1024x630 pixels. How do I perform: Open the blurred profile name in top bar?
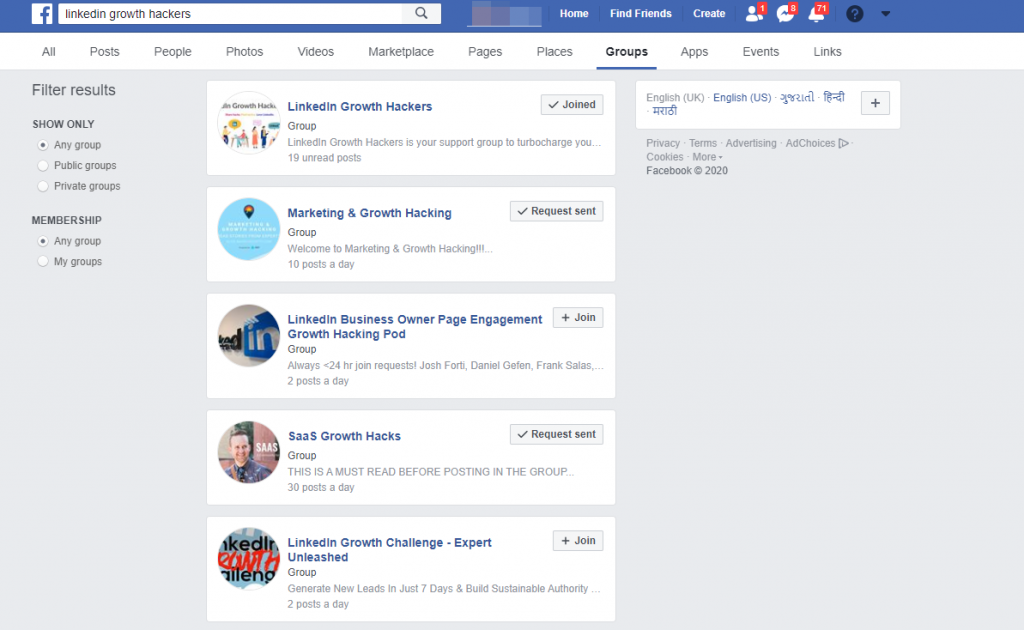[504, 14]
